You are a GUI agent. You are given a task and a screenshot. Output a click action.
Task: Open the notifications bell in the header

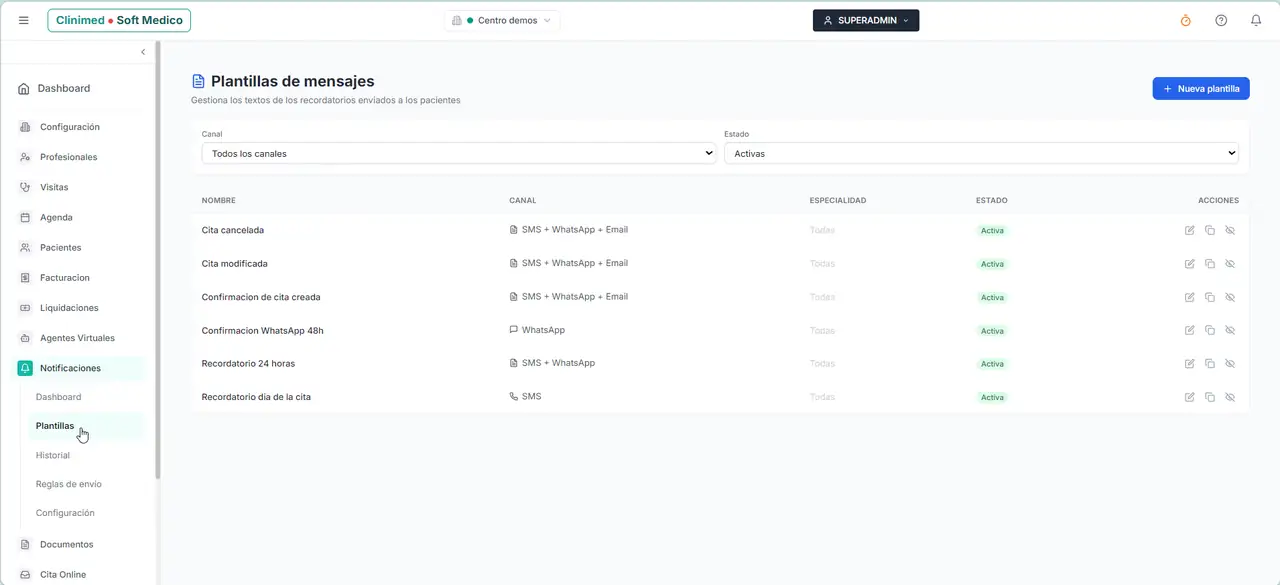coord(1256,20)
